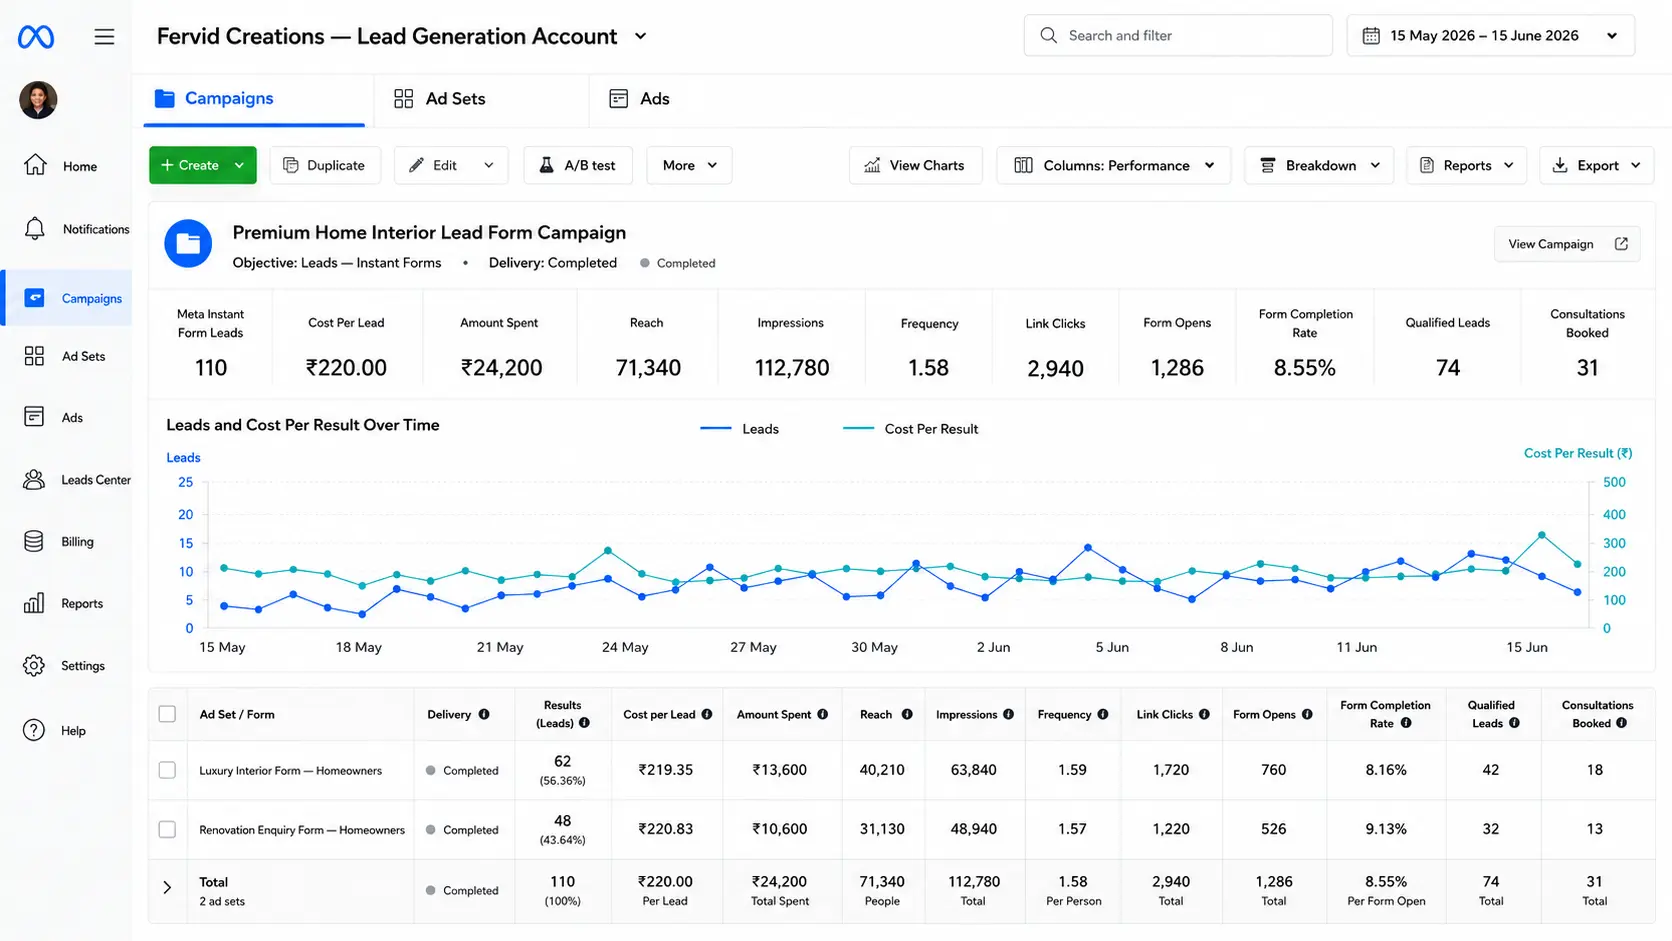
Task: Click info icon beside Cost per Lead header
Action: point(707,714)
